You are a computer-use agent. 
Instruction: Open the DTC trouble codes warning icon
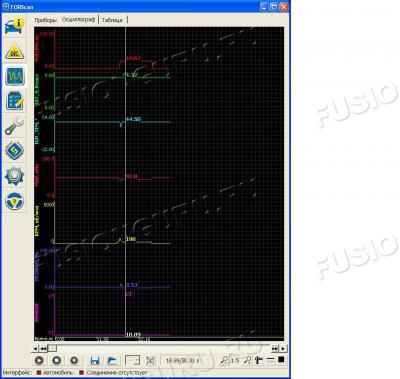[x=14, y=52]
